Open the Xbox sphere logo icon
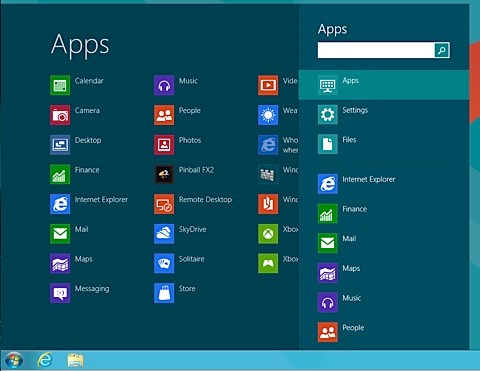 [268, 234]
